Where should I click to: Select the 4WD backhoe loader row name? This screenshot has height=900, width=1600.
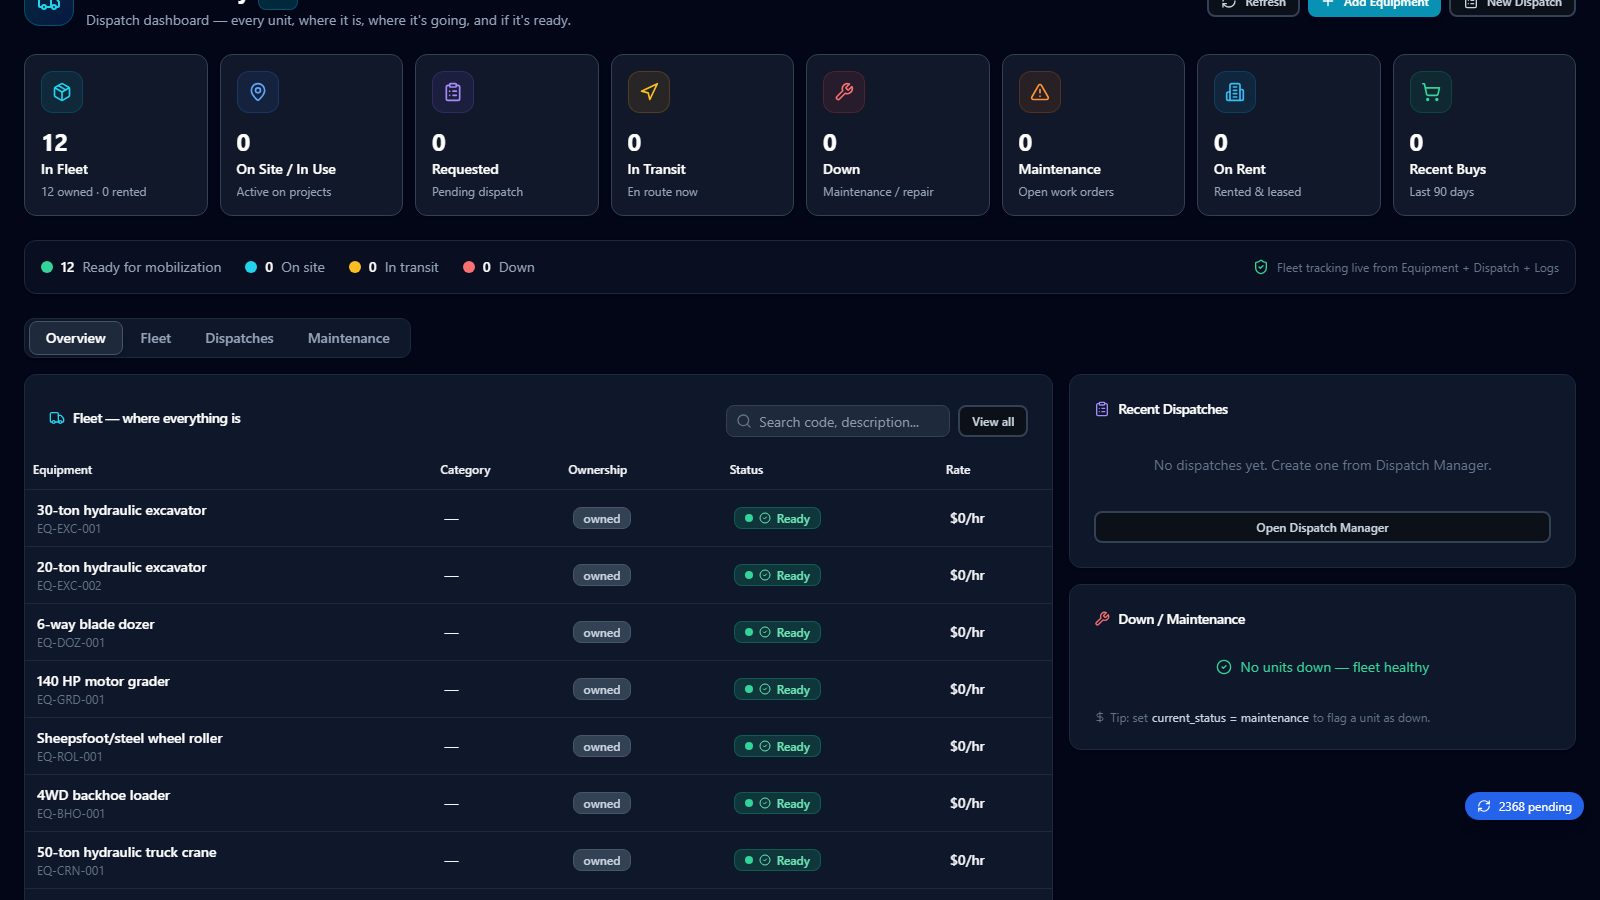pos(103,795)
